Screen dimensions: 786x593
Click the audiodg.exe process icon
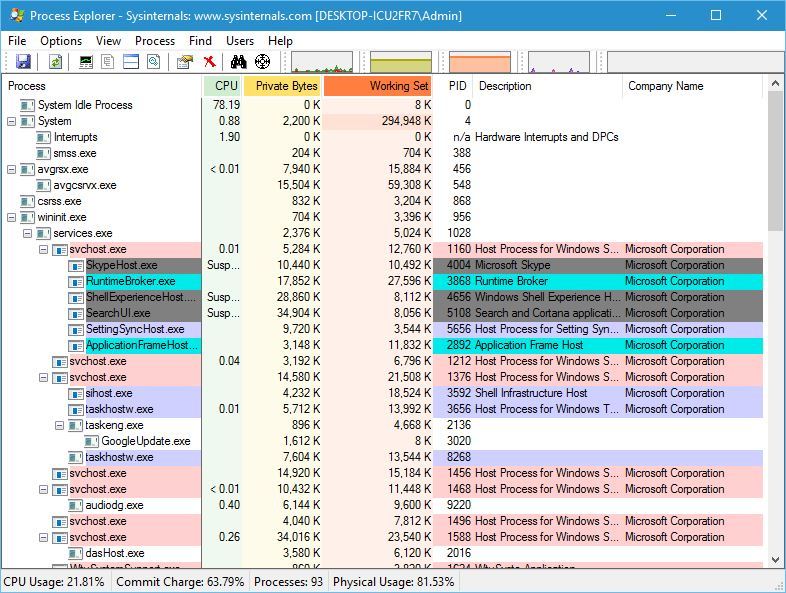click(75, 505)
